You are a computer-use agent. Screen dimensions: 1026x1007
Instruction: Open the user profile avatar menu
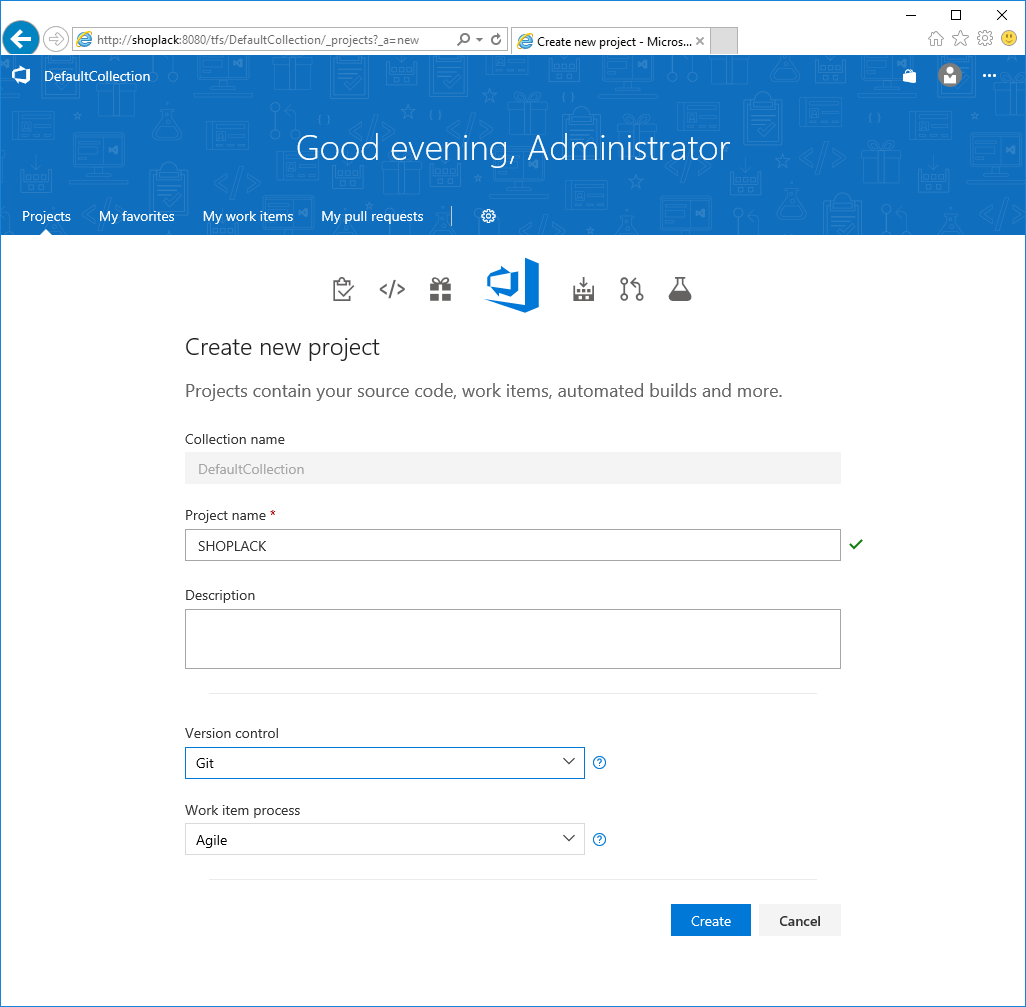pyautogui.click(x=949, y=76)
